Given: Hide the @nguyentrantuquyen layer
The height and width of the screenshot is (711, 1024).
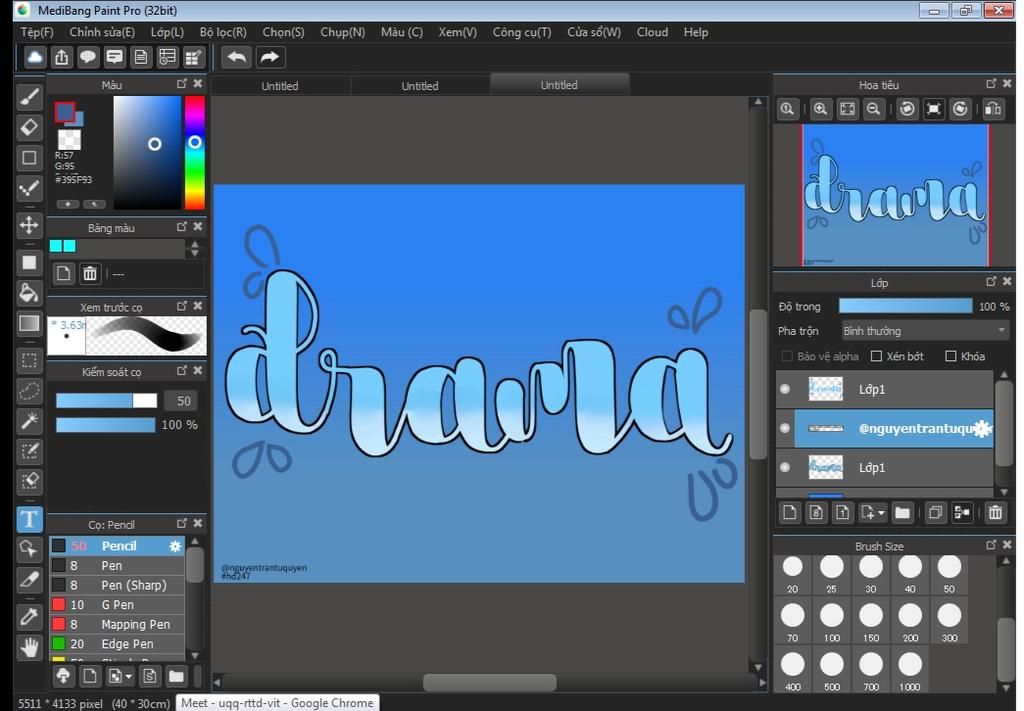Looking at the screenshot, I should (785, 428).
